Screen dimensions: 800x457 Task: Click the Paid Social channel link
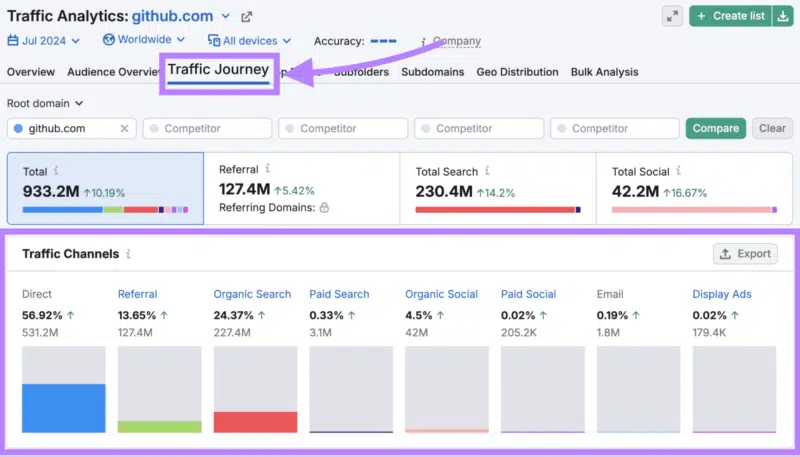pos(528,294)
